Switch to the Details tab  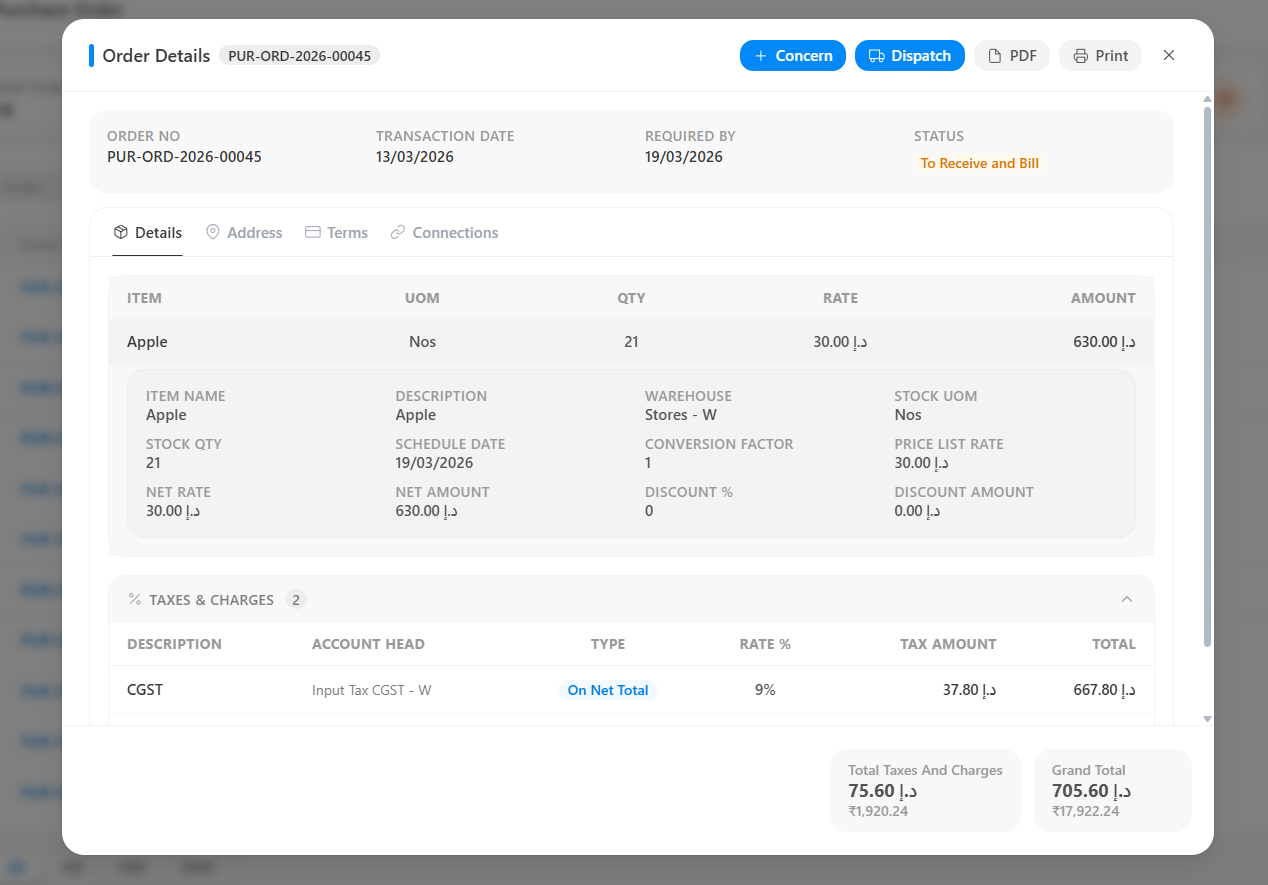pyautogui.click(x=147, y=233)
